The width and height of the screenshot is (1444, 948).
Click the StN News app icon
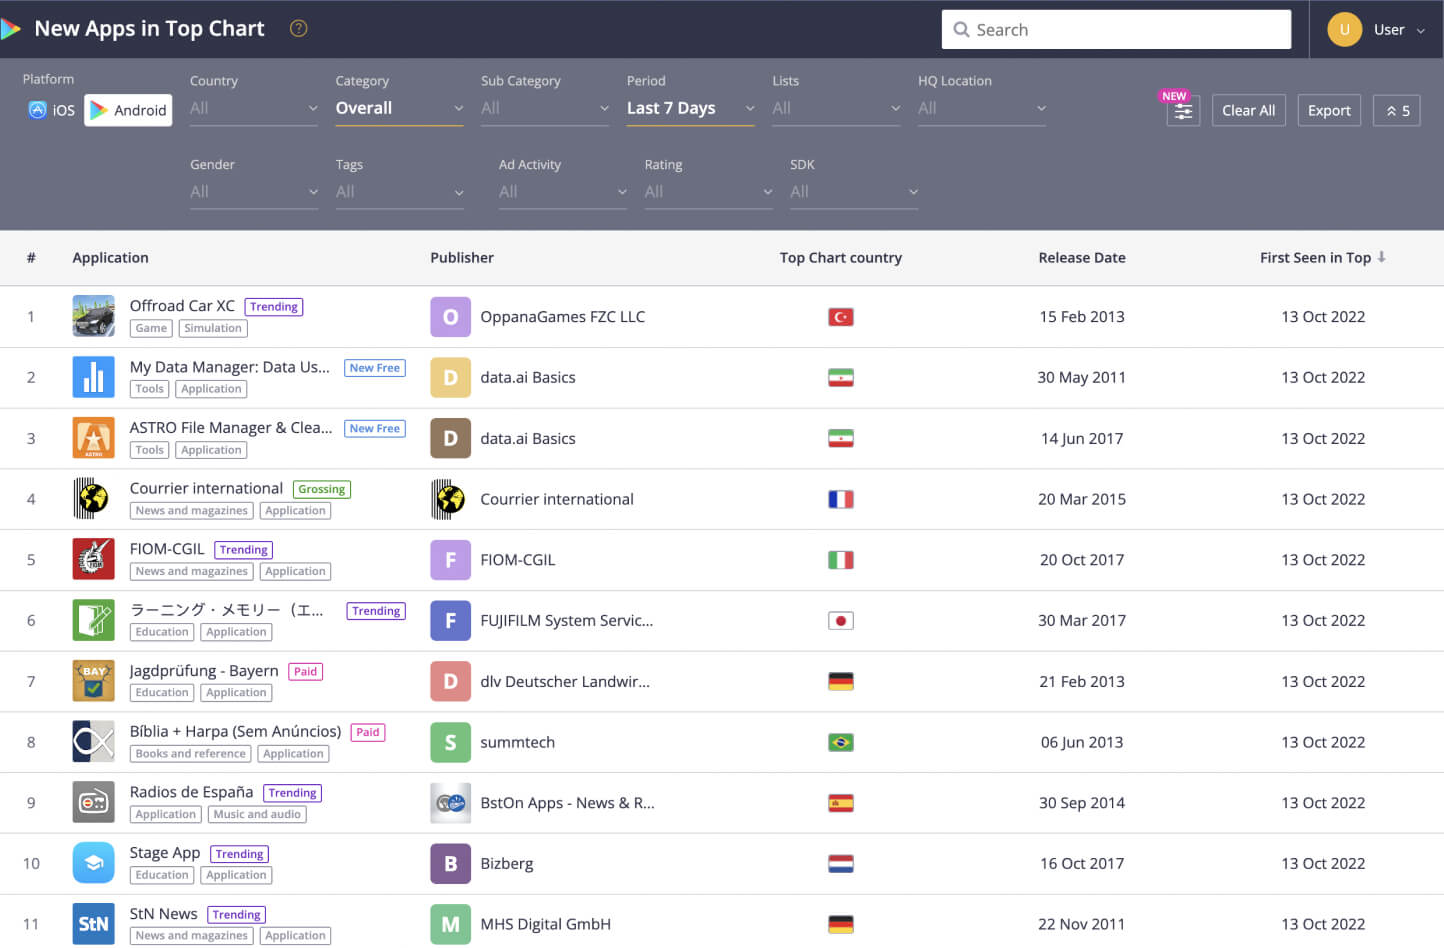(93, 924)
